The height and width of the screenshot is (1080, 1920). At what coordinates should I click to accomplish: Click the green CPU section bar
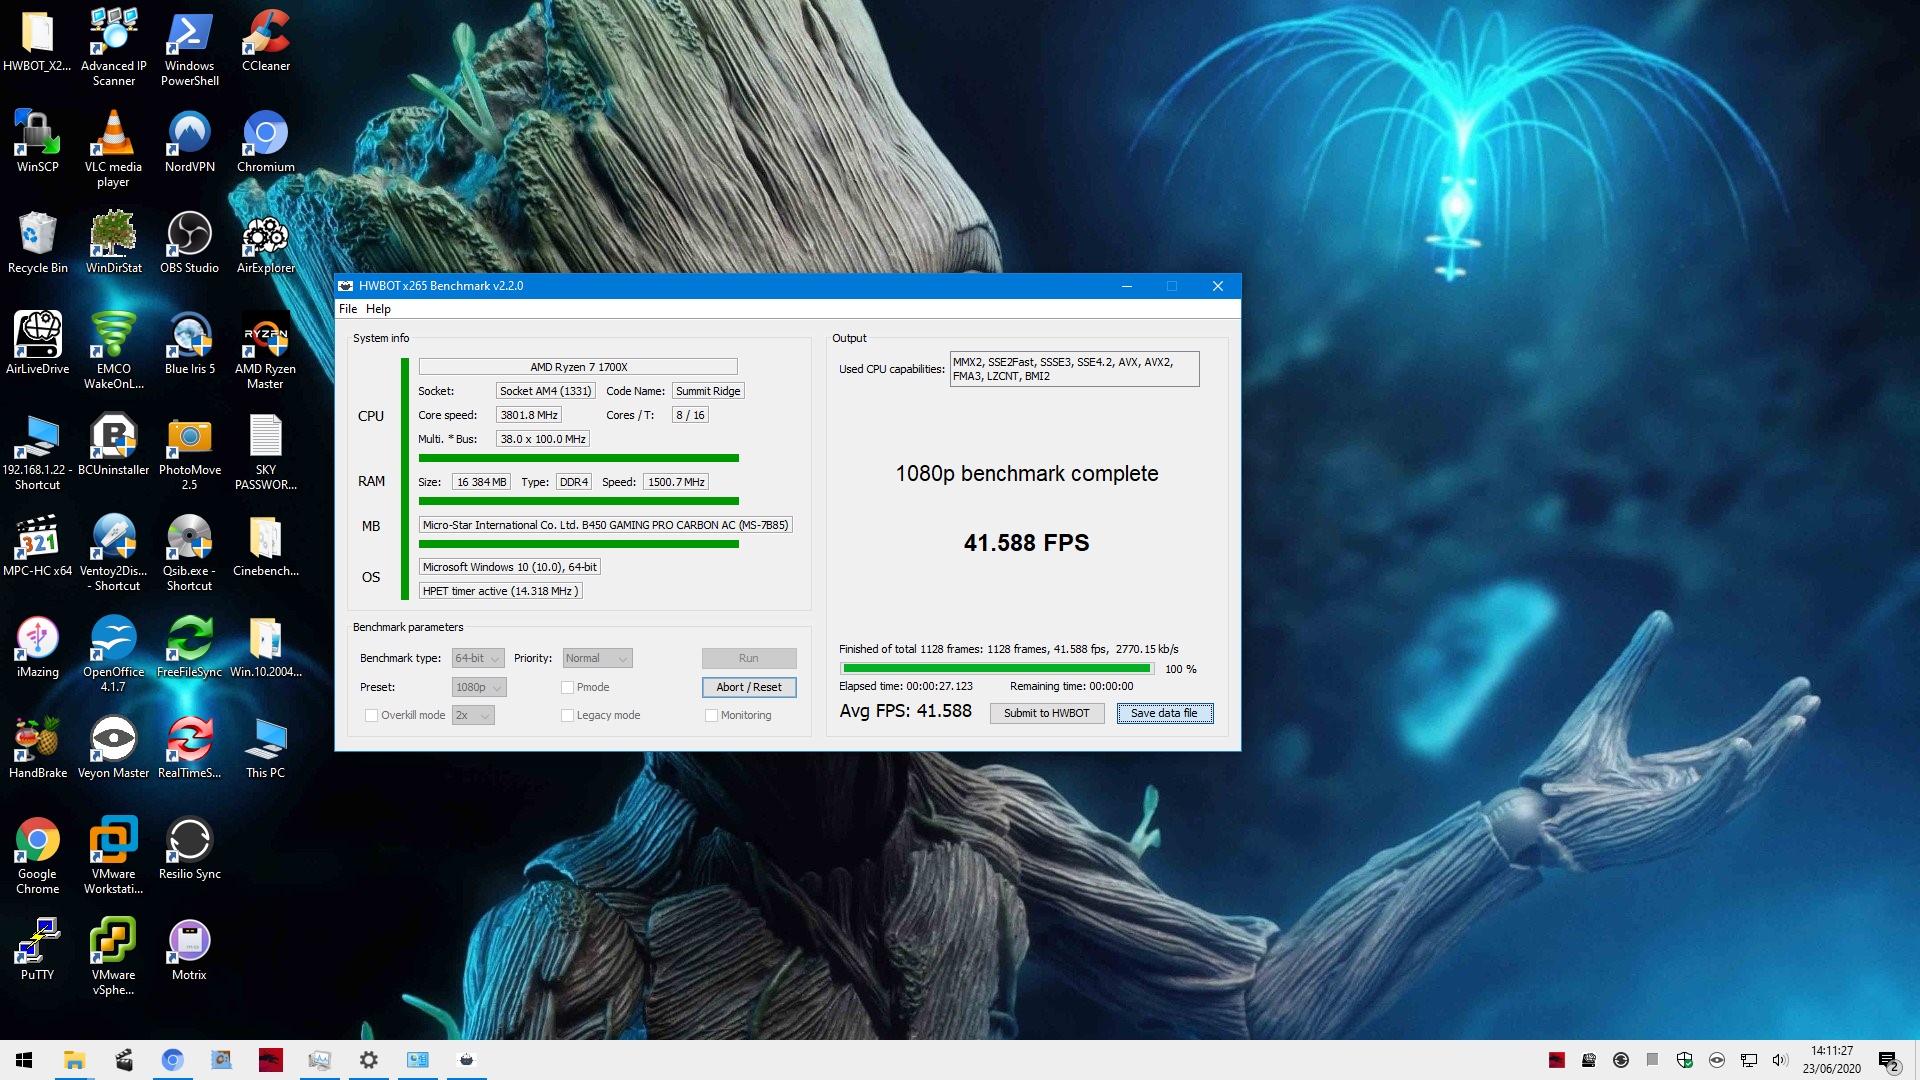pos(405,478)
